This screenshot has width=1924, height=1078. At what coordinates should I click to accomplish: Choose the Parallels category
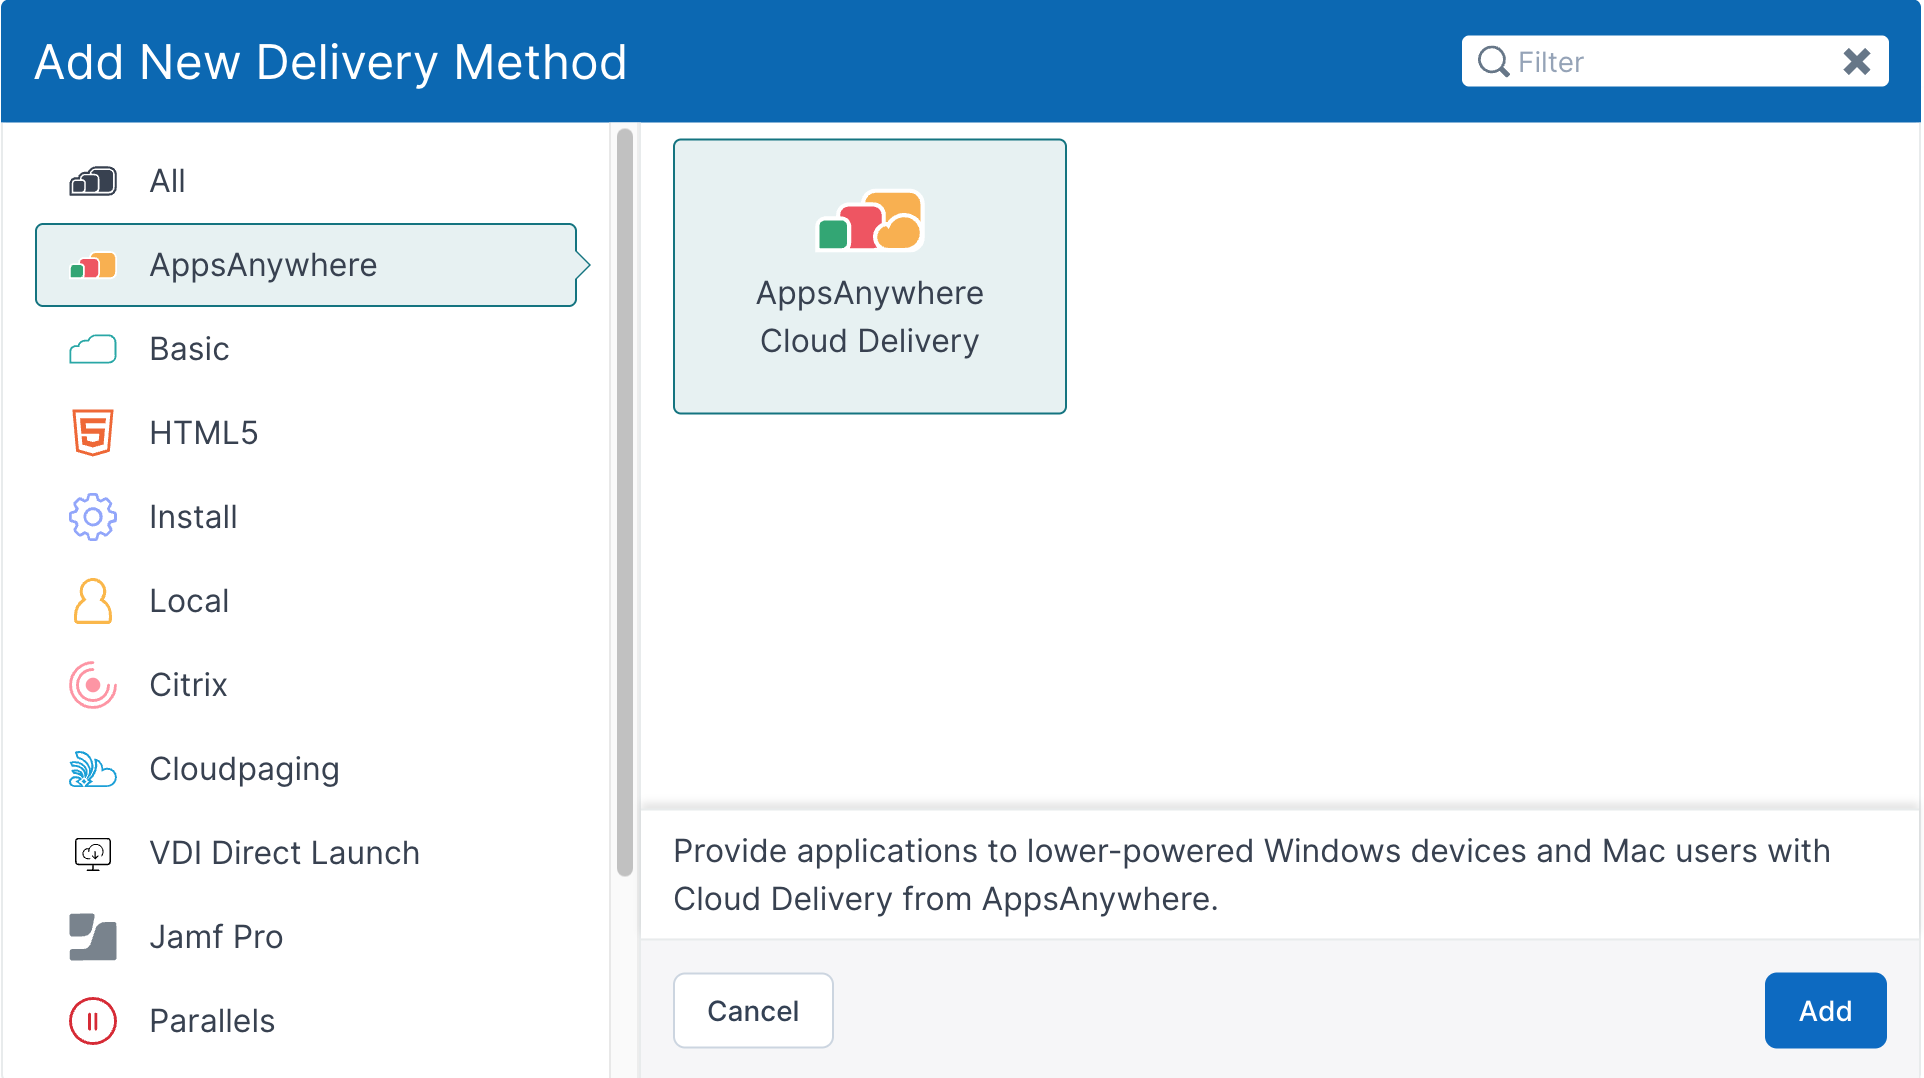306,1021
